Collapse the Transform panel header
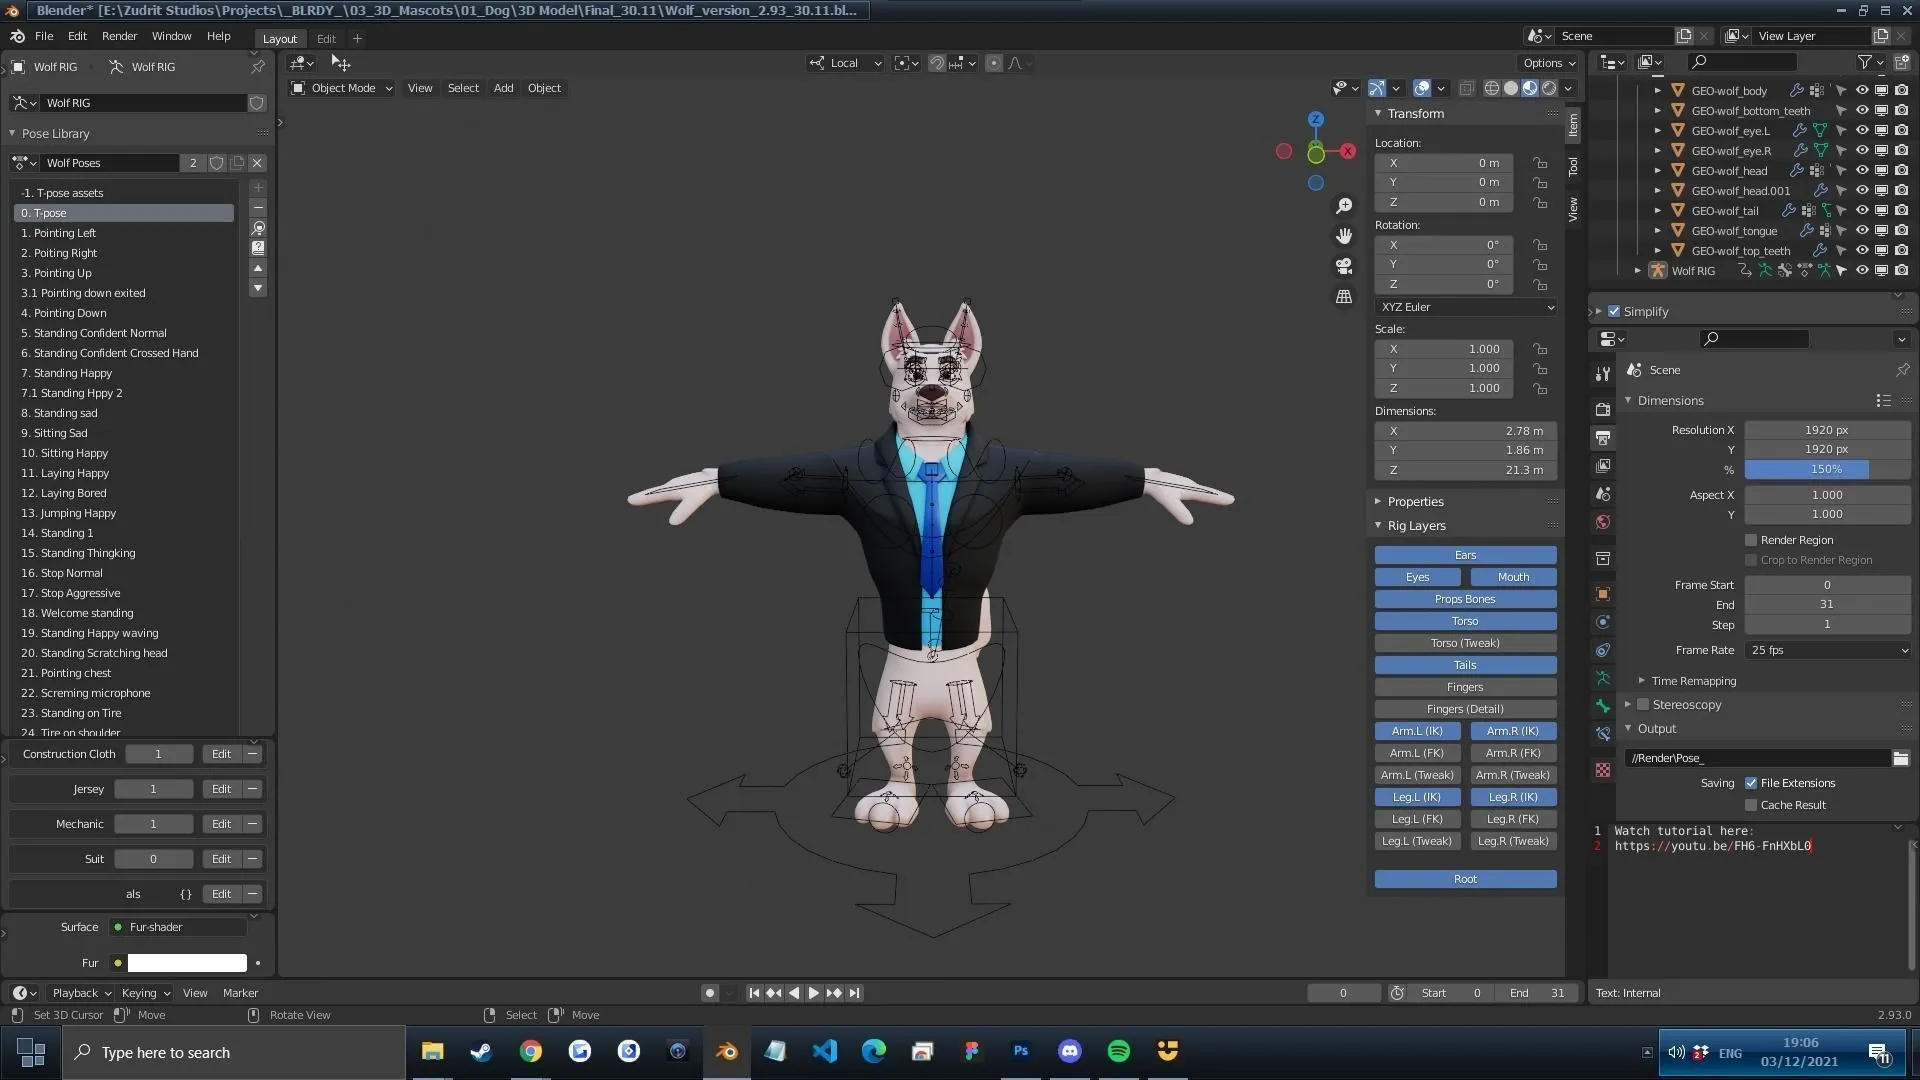The width and height of the screenshot is (1920, 1080). [1411, 113]
